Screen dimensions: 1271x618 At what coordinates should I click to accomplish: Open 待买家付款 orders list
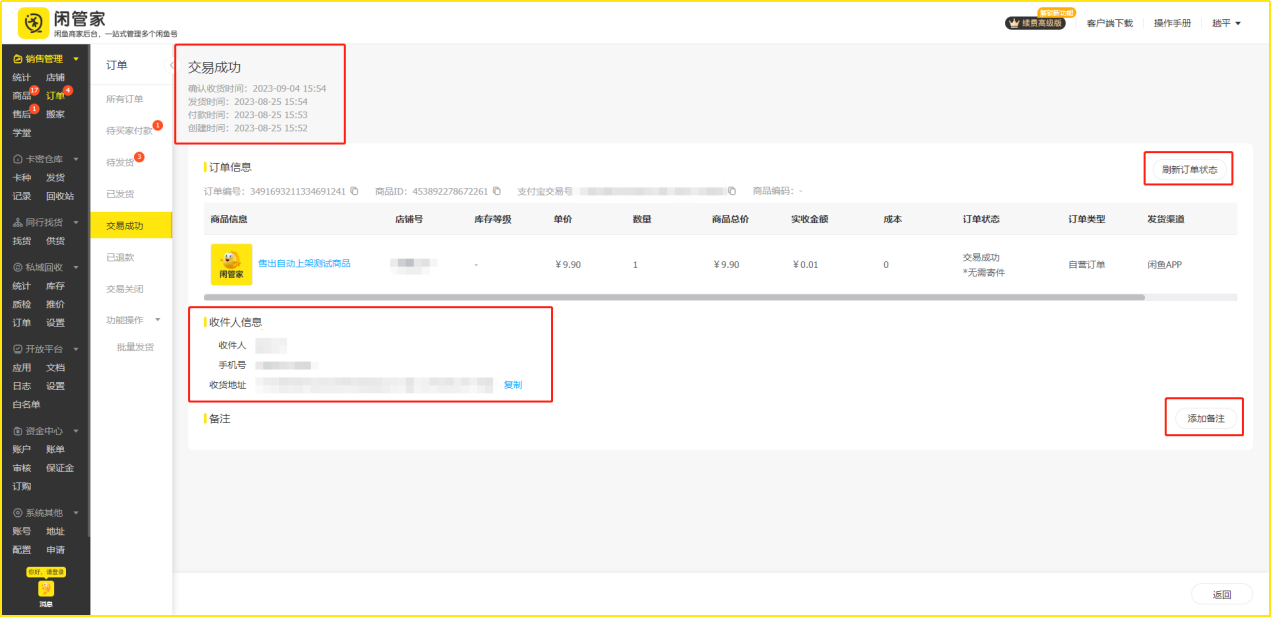click(x=129, y=131)
